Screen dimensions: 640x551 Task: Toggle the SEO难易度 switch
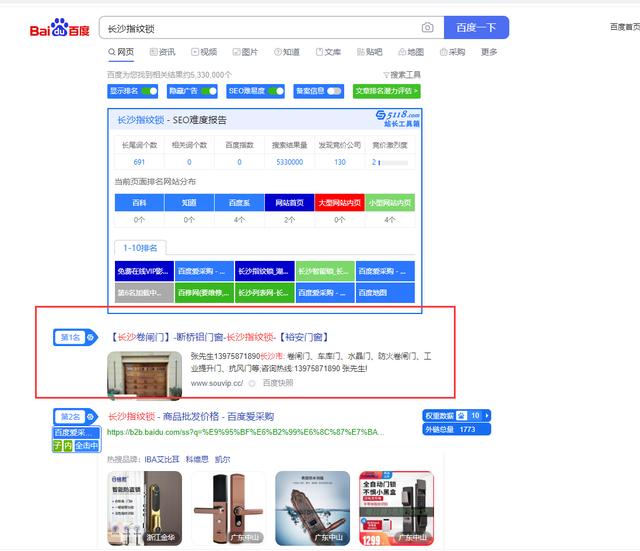click(x=276, y=91)
